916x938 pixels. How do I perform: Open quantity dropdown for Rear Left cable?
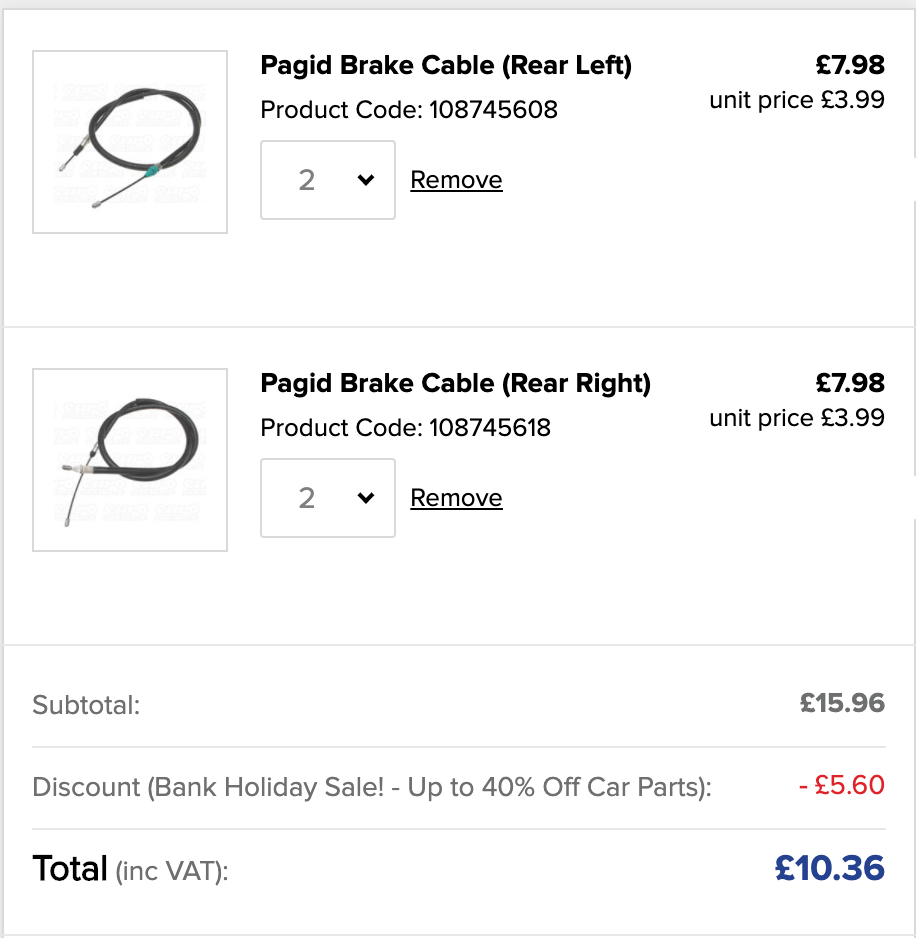pos(328,180)
